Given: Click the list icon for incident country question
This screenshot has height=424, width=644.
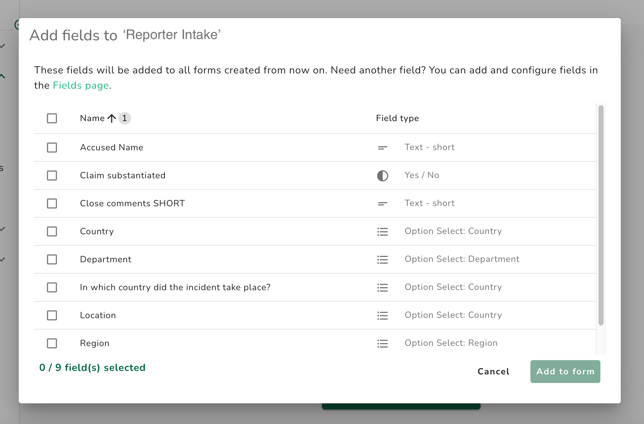Looking at the screenshot, I should [x=382, y=288].
